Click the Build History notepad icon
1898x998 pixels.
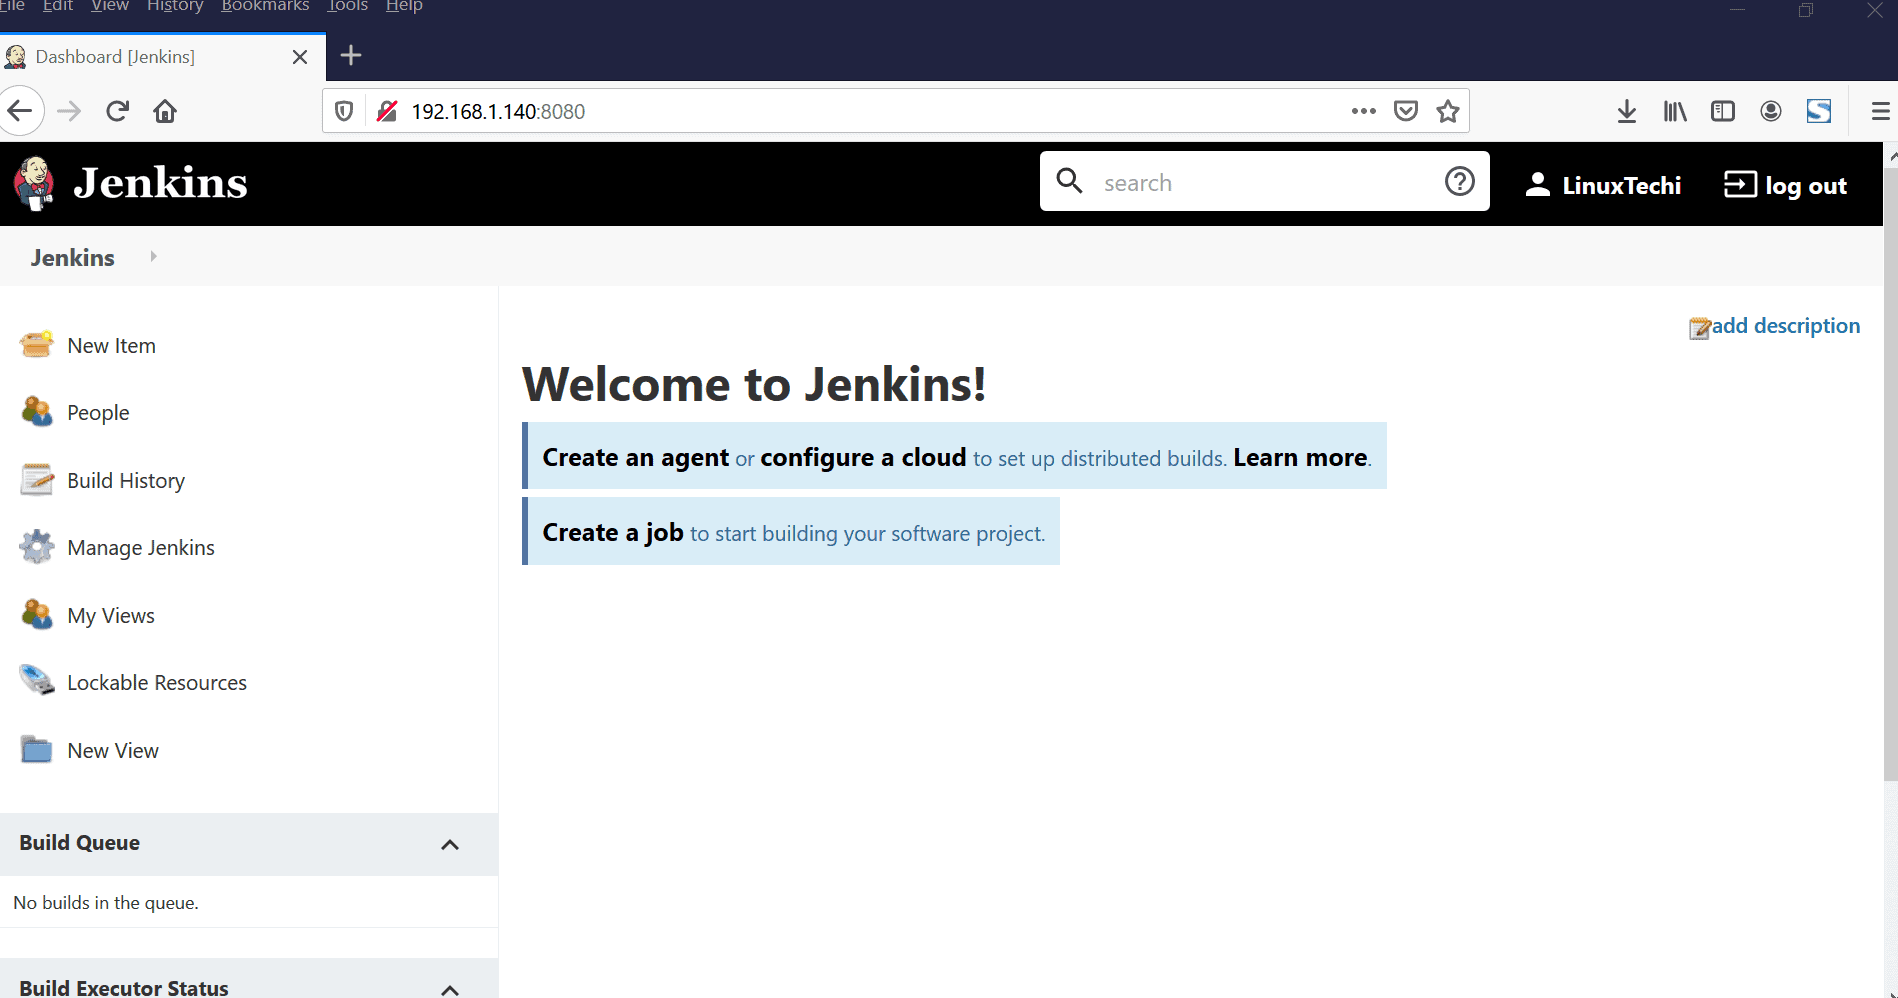point(37,480)
